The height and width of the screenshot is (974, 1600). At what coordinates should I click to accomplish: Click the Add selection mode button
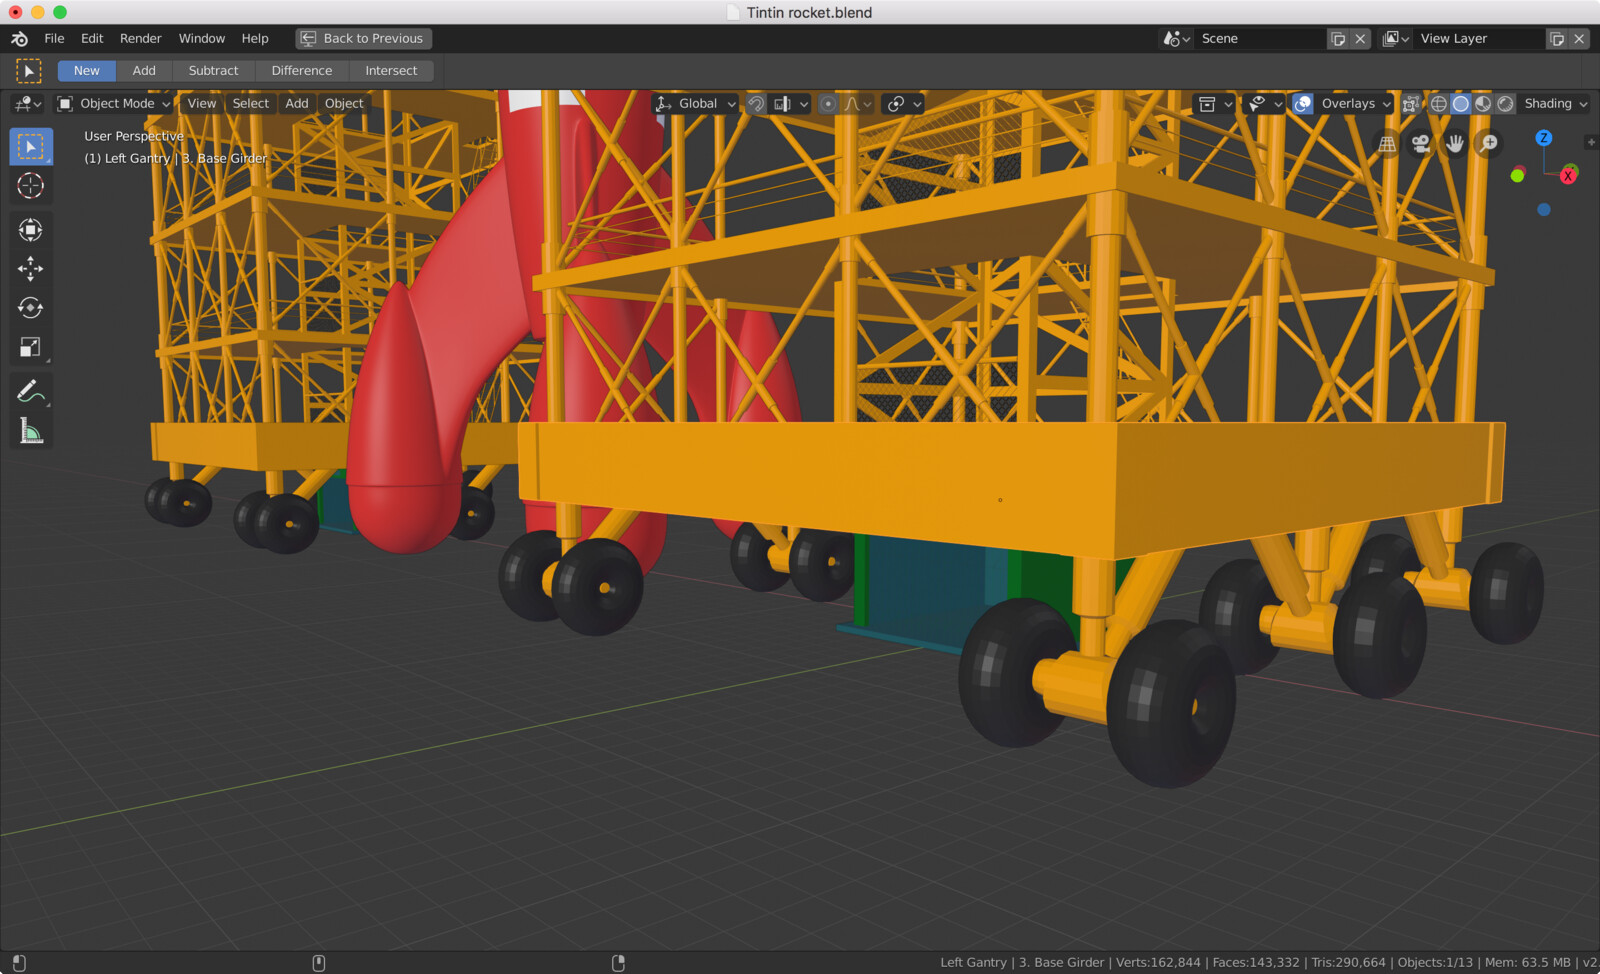tap(144, 70)
